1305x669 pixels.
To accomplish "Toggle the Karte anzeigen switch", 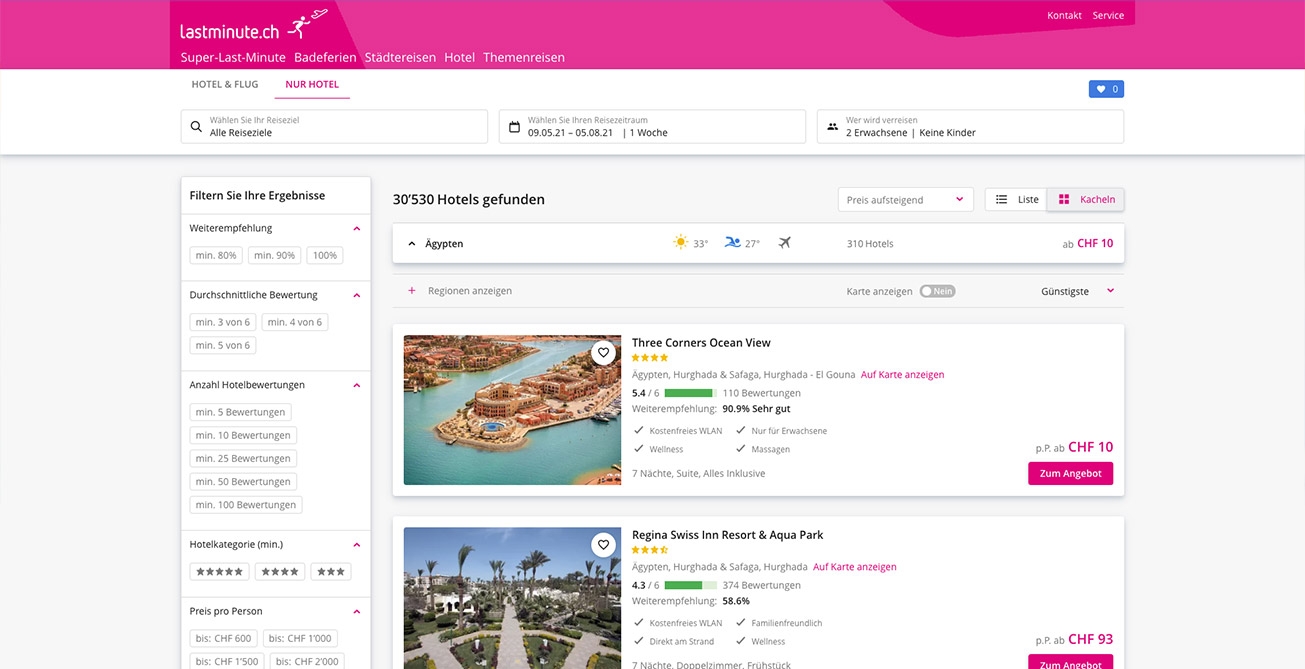I will click(937, 291).
